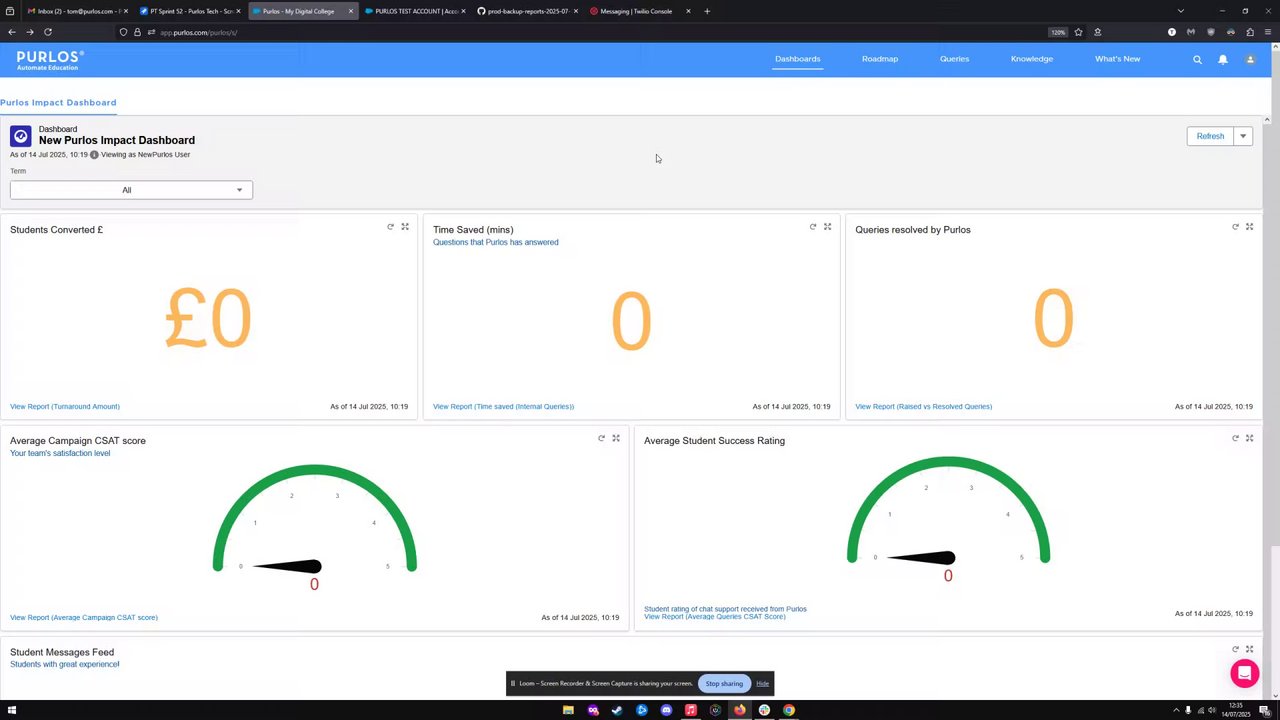This screenshot has height=720, width=1280.
Task: Click the info icon next to Viewing as
Action: tap(94, 155)
